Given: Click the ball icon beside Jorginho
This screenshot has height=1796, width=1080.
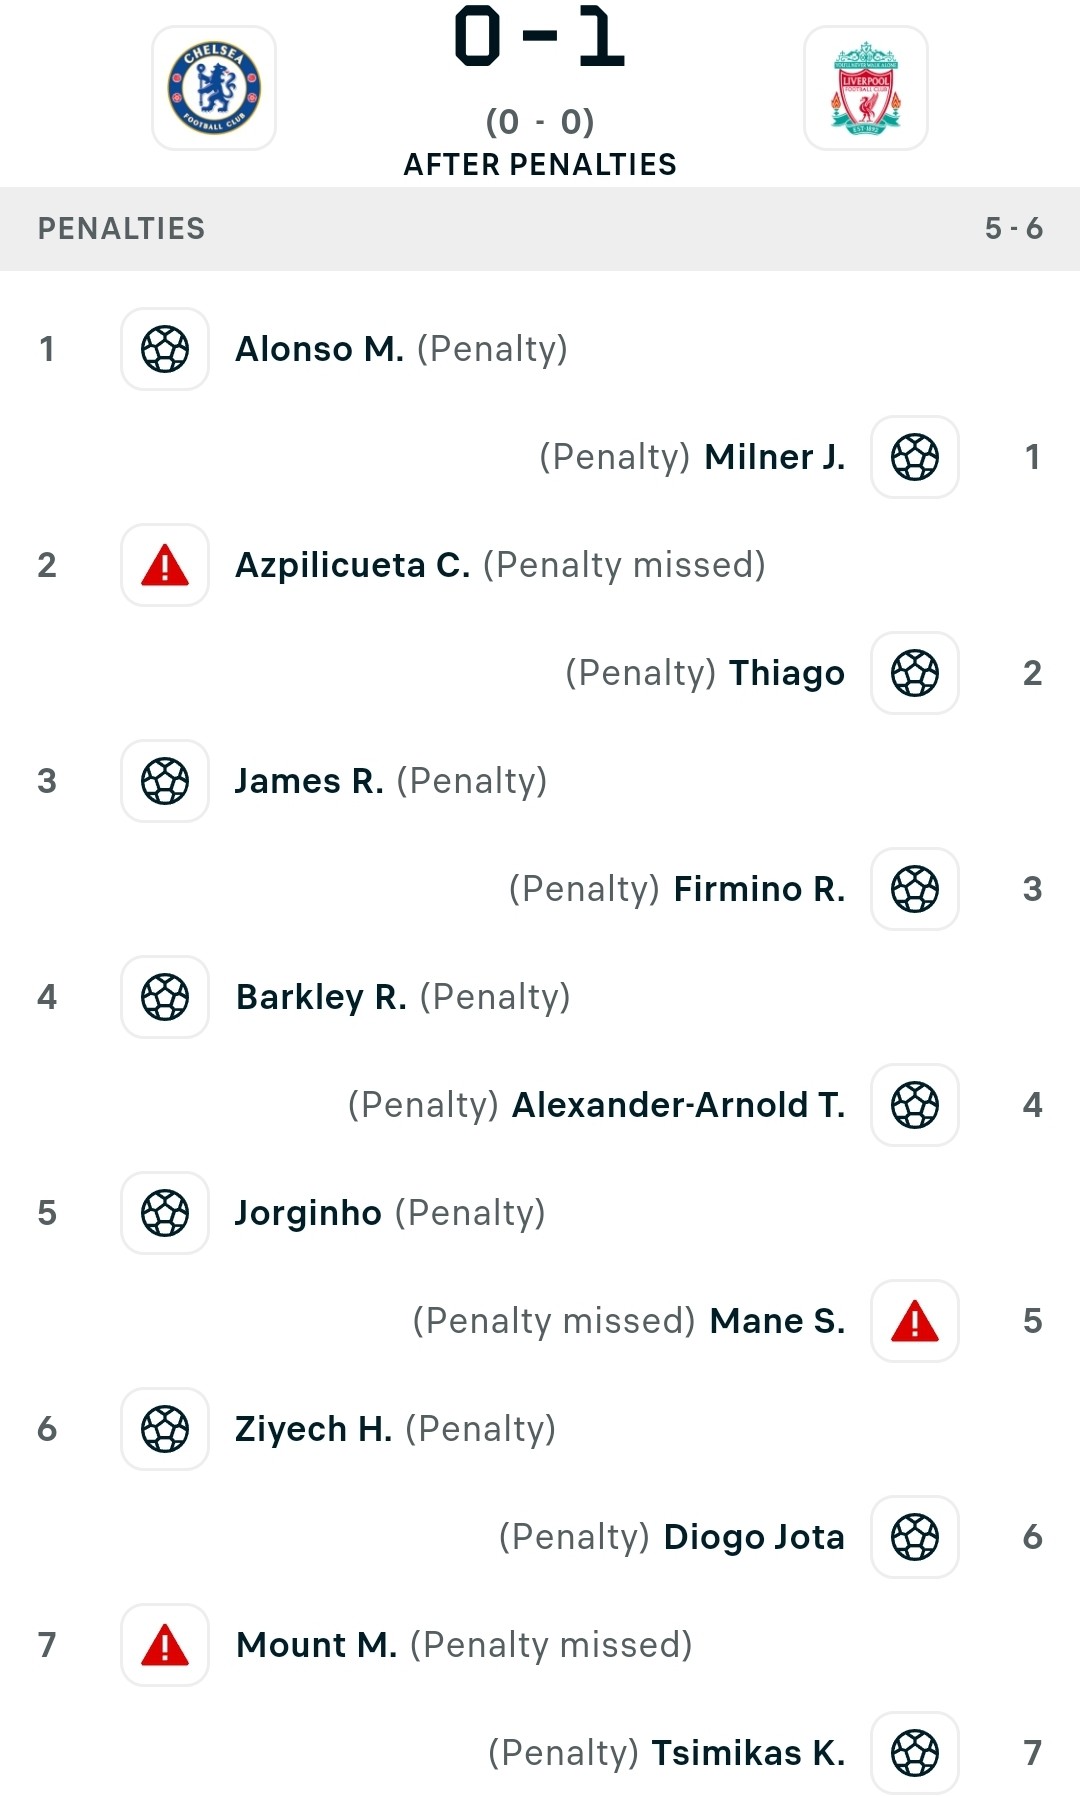Looking at the screenshot, I should pos(165,1213).
